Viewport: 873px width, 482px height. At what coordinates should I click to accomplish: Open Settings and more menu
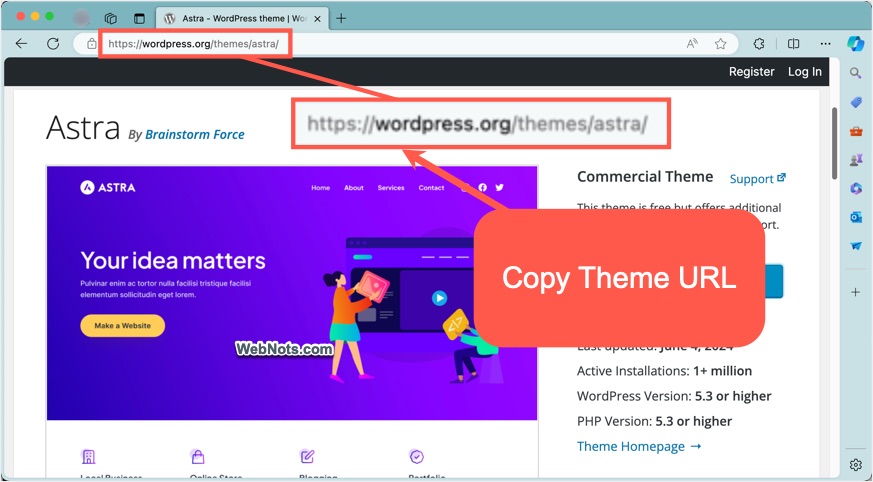tap(826, 43)
